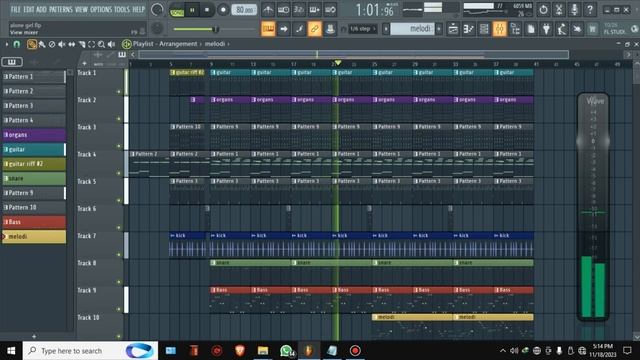Click the close all windows icon

pyautogui.click(x=577, y=29)
